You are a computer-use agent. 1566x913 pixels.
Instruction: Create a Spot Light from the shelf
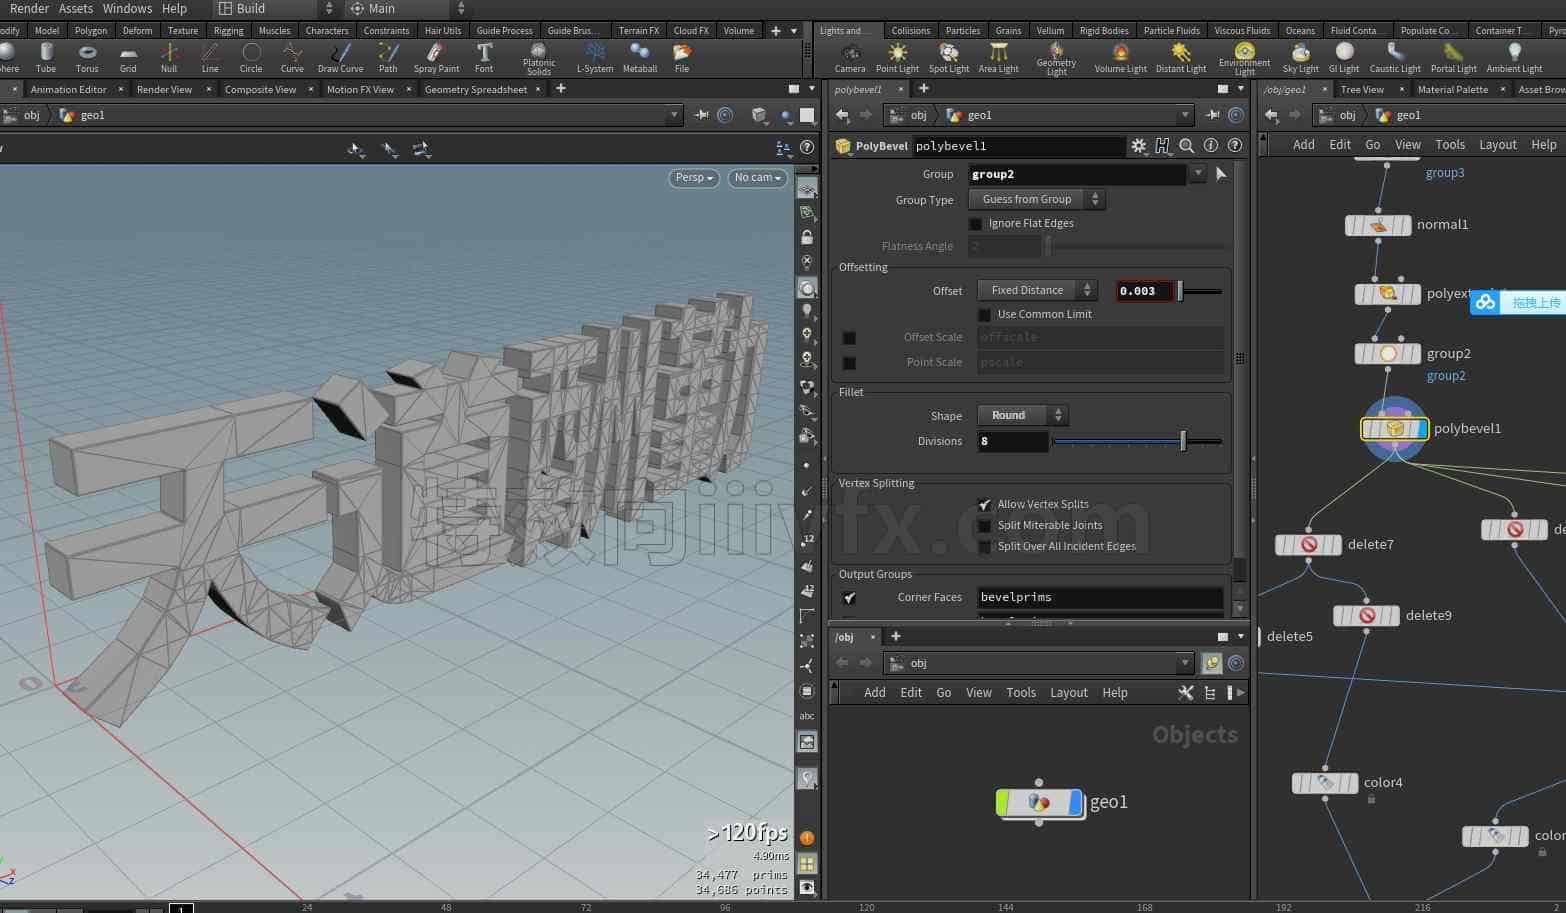[x=949, y=58]
